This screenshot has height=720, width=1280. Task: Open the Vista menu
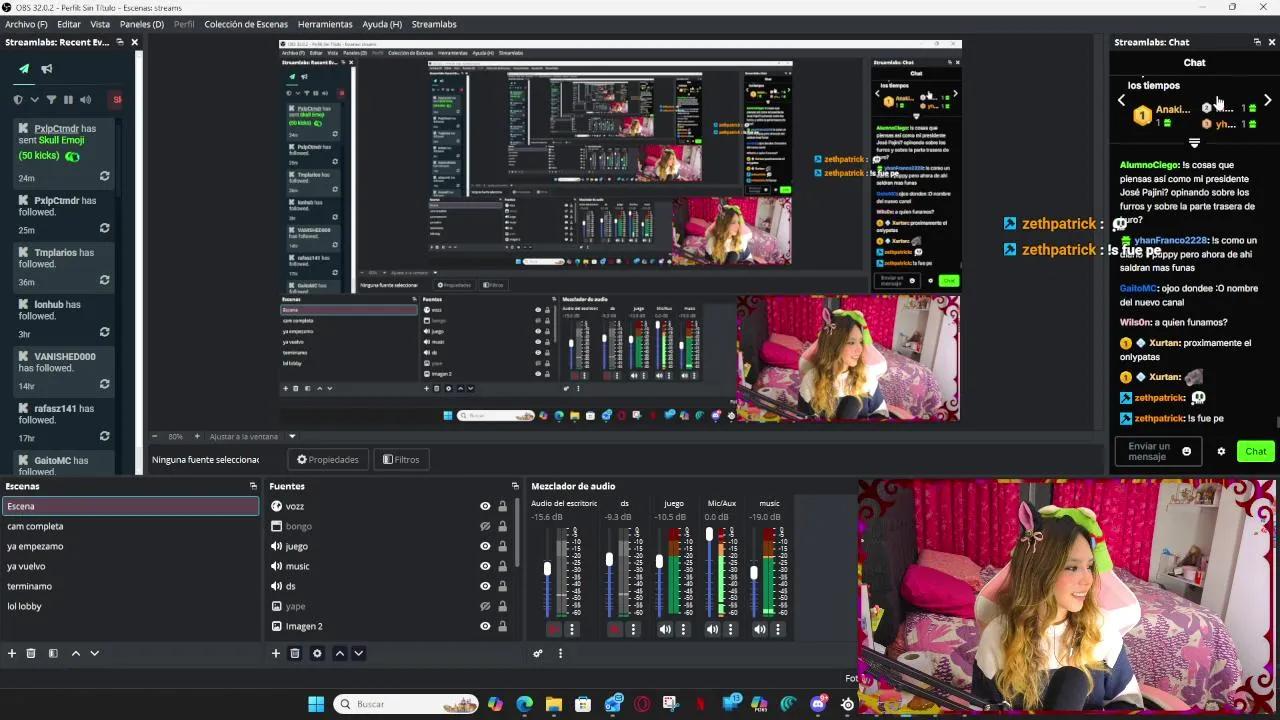tap(100, 24)
